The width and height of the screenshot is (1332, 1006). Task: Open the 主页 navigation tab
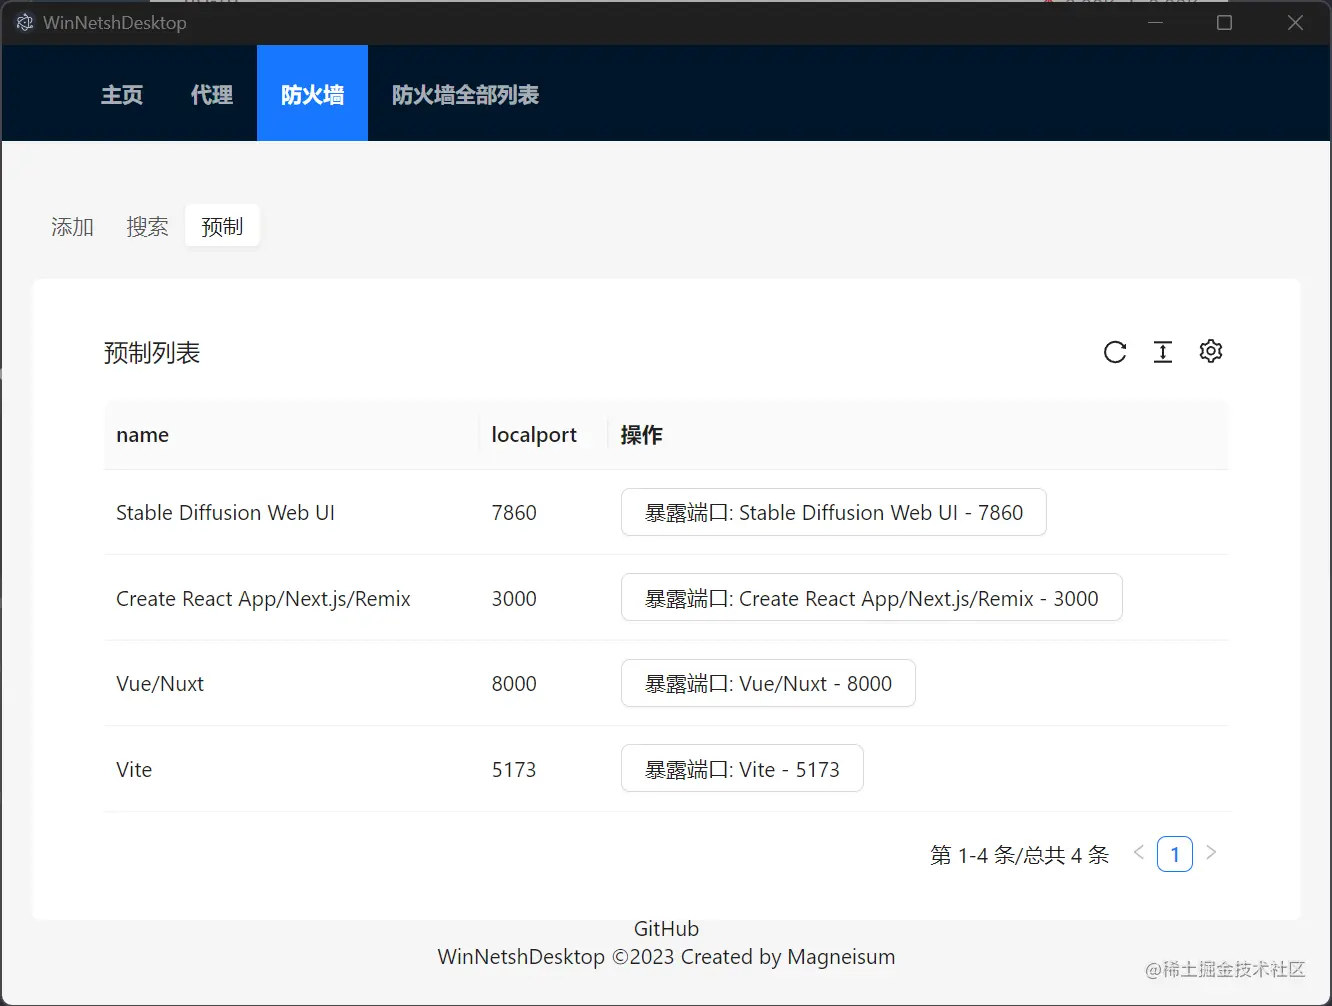(122, 95)
